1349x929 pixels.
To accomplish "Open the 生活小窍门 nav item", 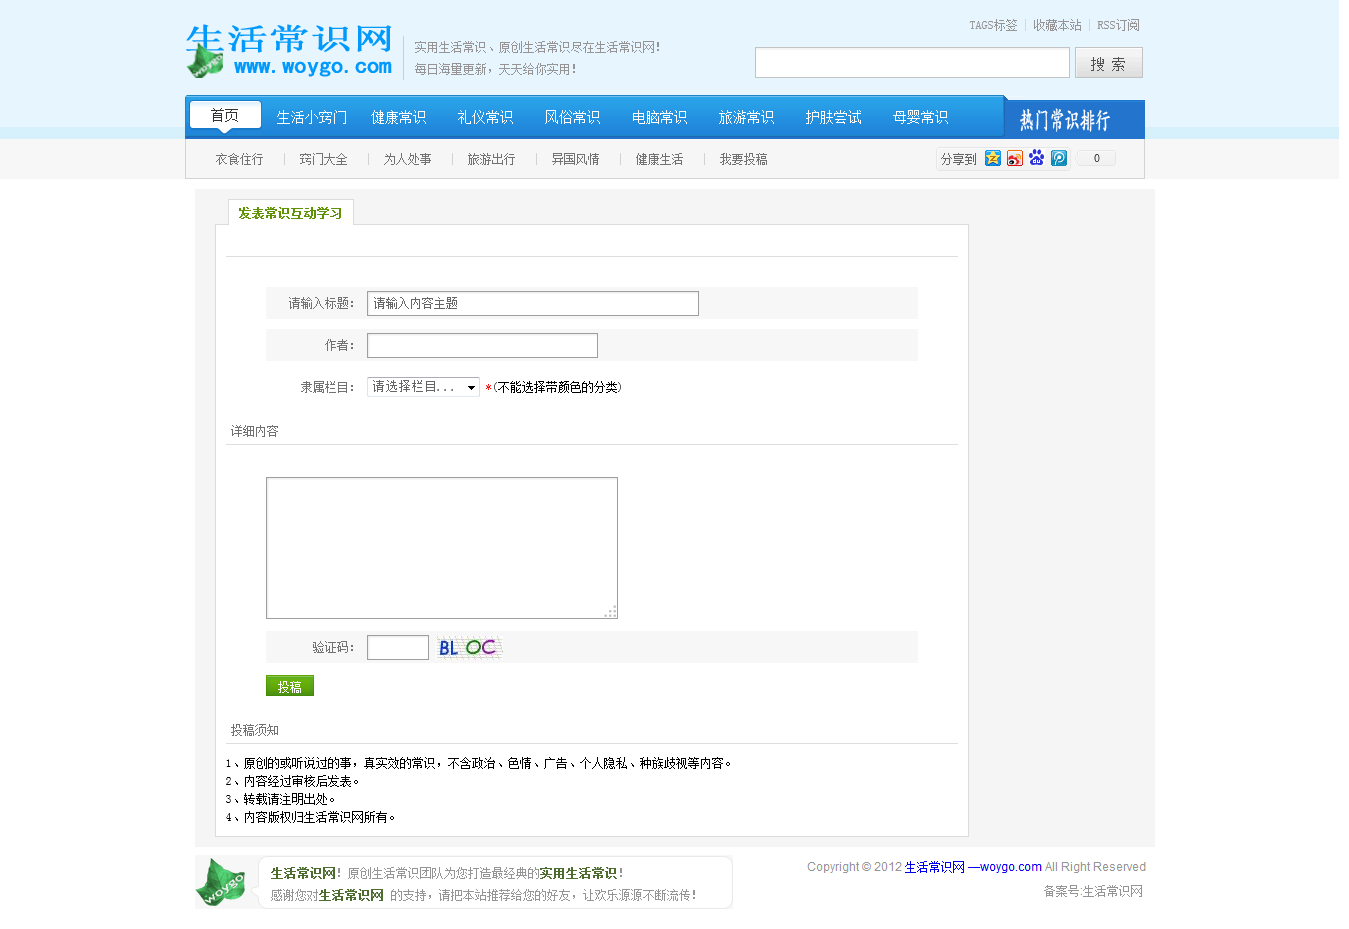I will pyautogui.click(x=312, y=117).
